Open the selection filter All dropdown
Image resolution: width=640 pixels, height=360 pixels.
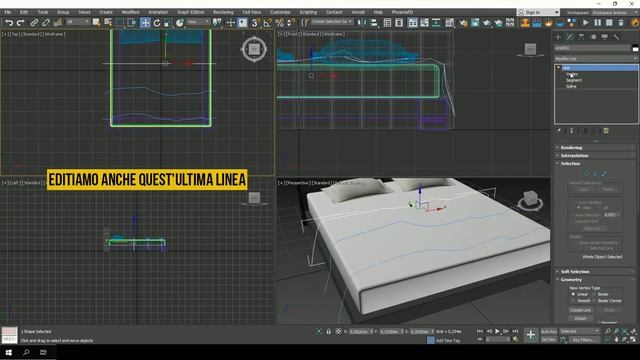(78, 22)
